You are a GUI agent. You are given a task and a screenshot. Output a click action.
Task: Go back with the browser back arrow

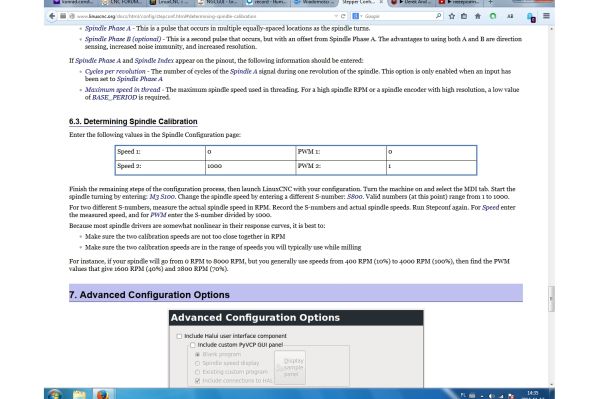tap(52, 16)
